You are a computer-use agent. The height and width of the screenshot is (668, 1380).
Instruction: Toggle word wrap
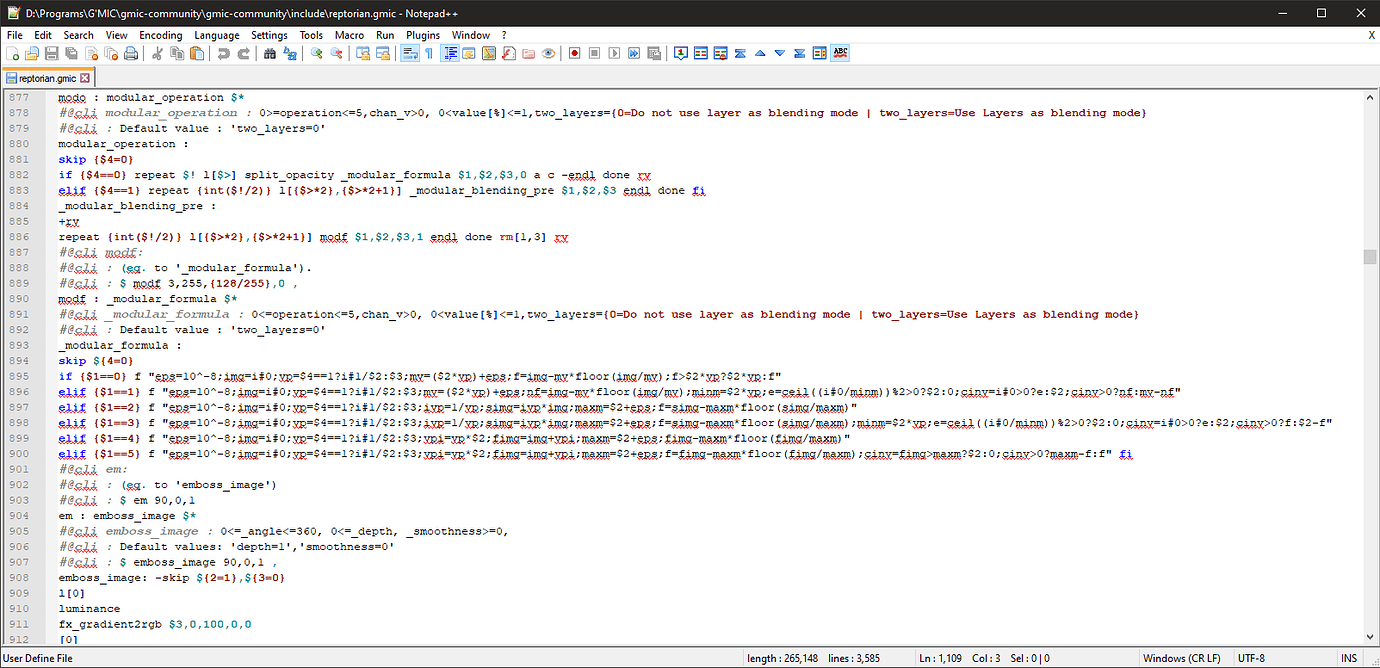[408, 53]
